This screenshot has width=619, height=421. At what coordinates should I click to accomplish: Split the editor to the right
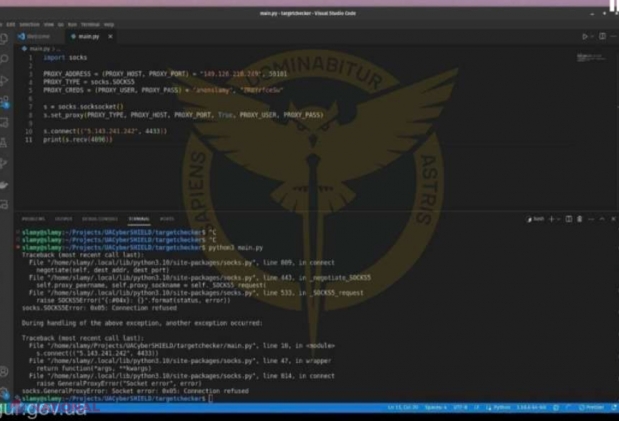pyautogui.click(x=600, y=36)
